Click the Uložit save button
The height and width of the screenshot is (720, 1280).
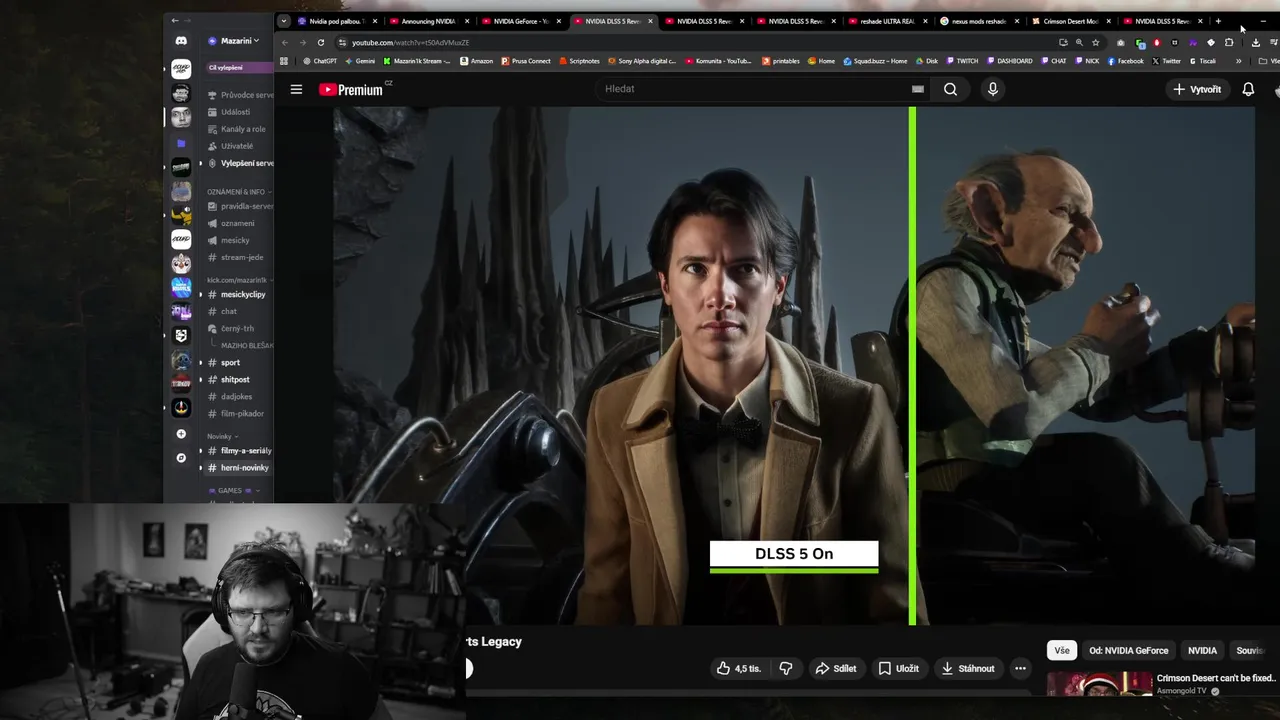click(898, 668)
